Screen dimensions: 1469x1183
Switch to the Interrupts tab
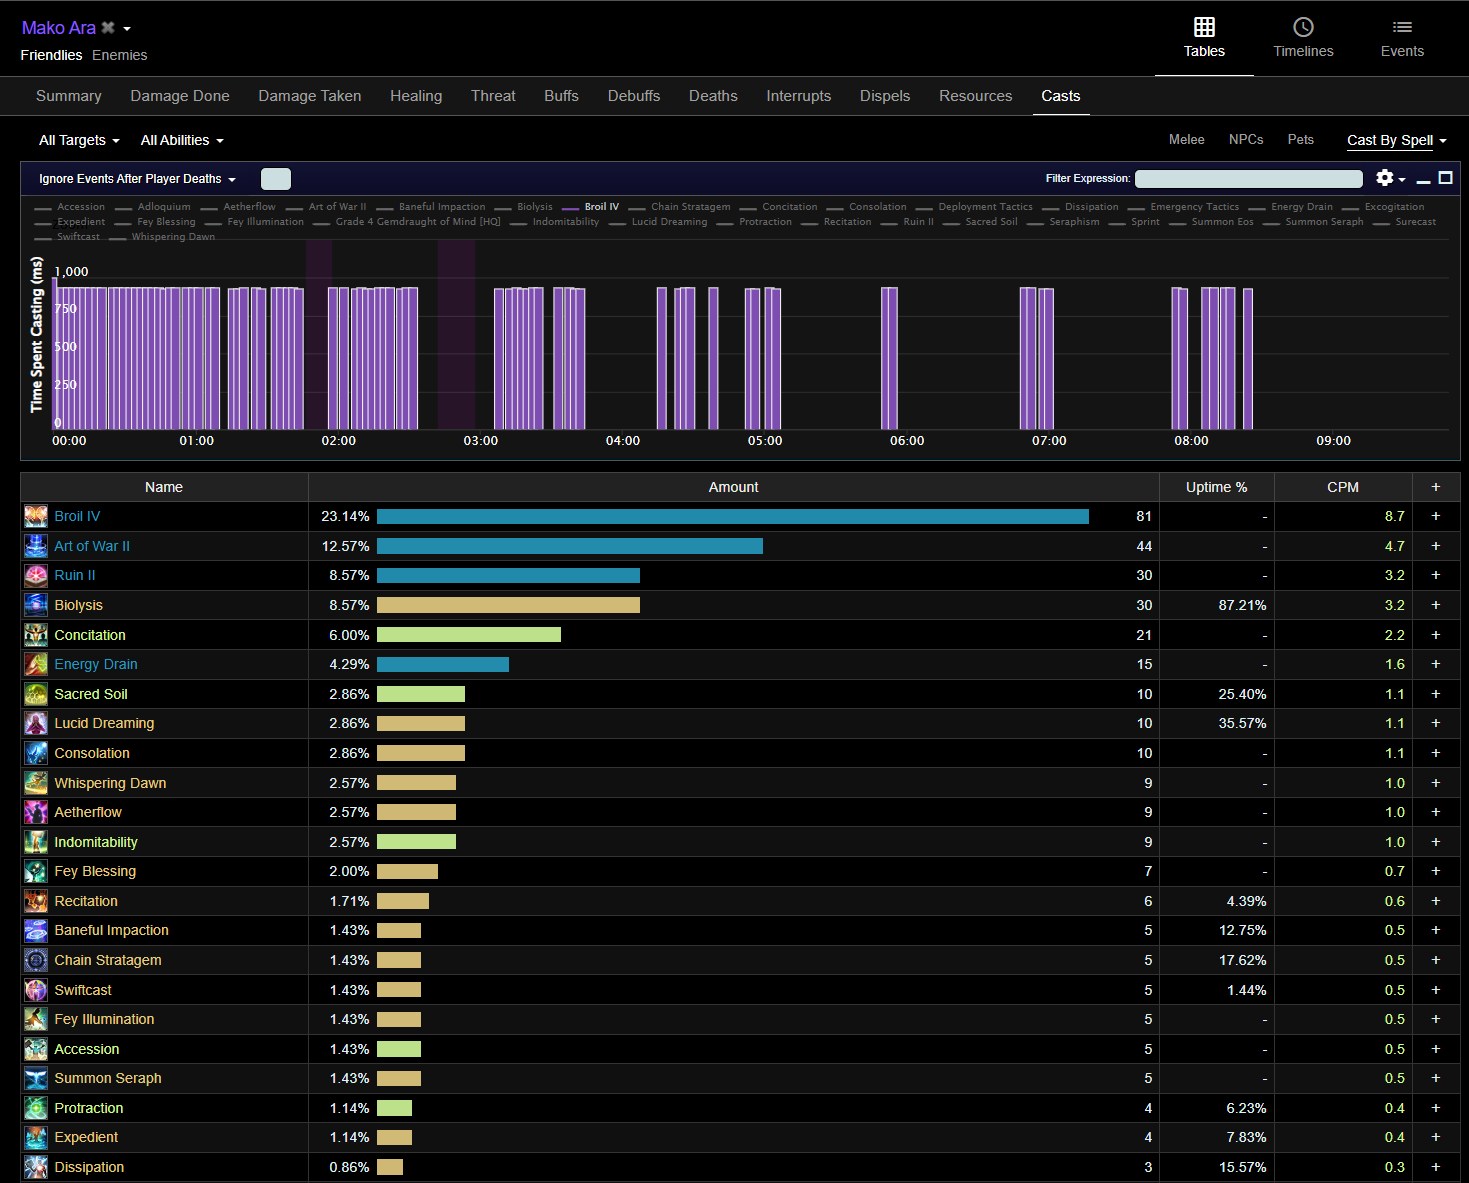pos(799,96)
